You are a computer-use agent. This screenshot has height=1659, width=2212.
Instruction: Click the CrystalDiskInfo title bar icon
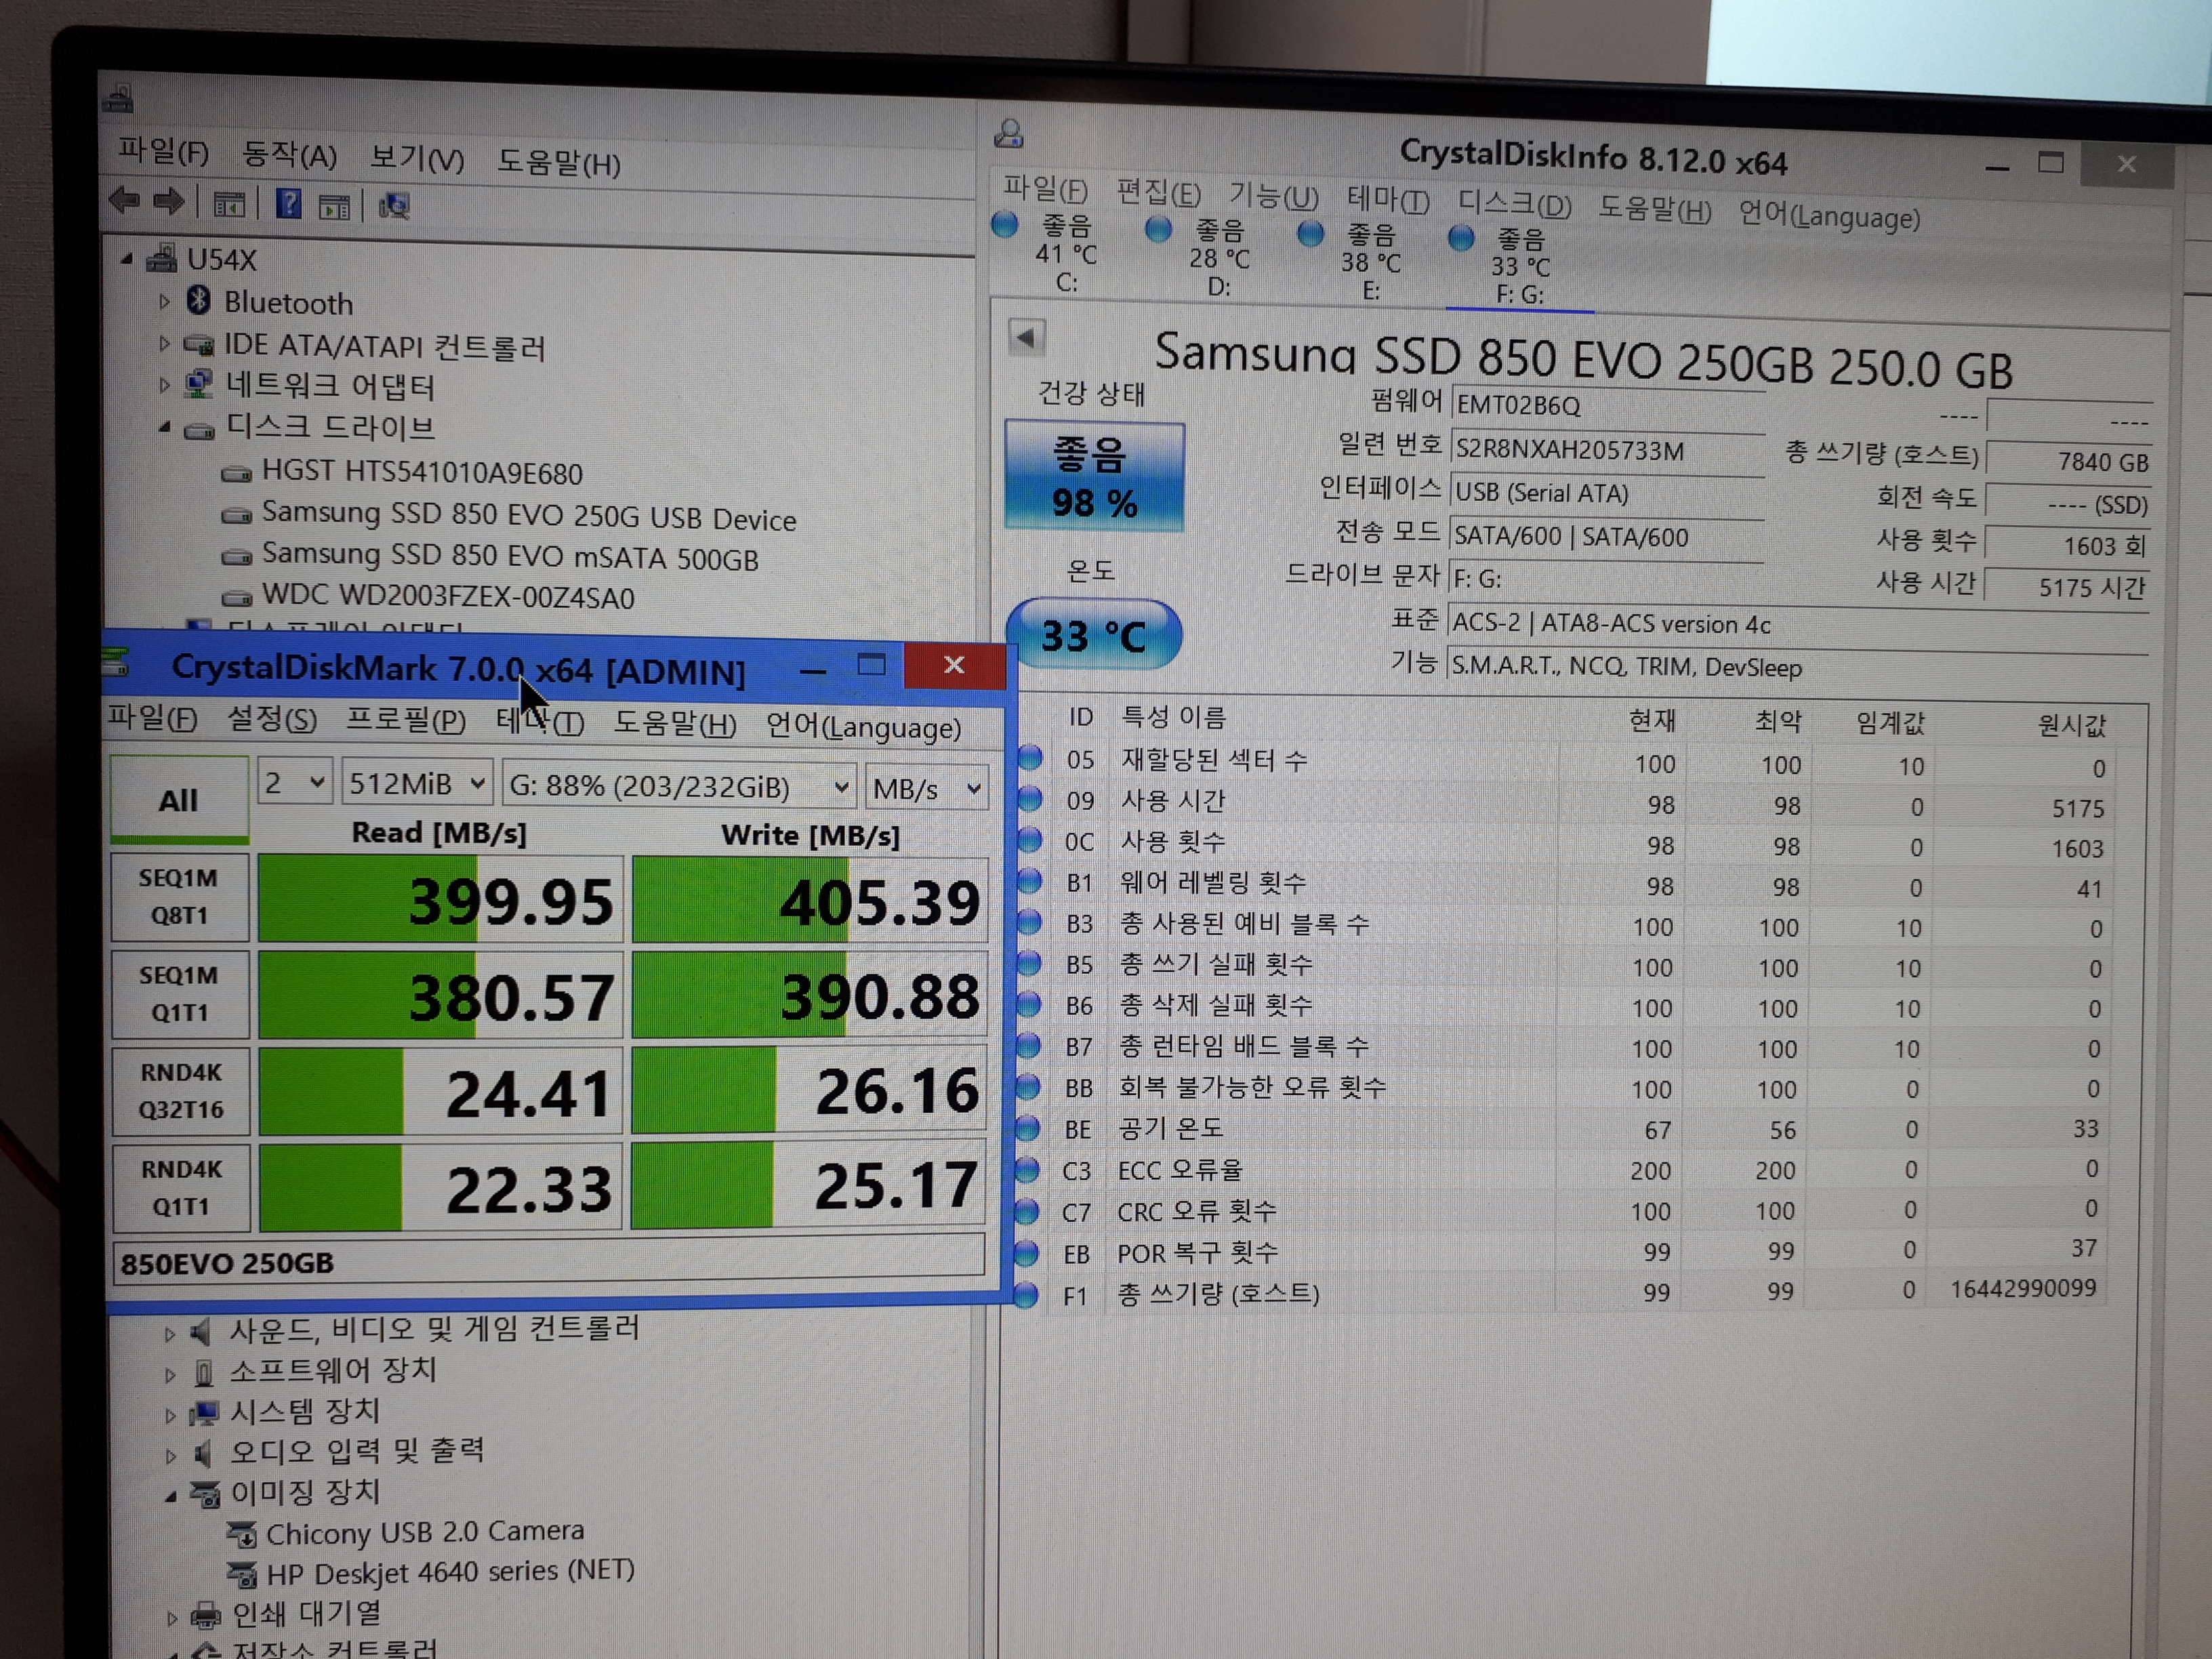[x=1009, y=133]
